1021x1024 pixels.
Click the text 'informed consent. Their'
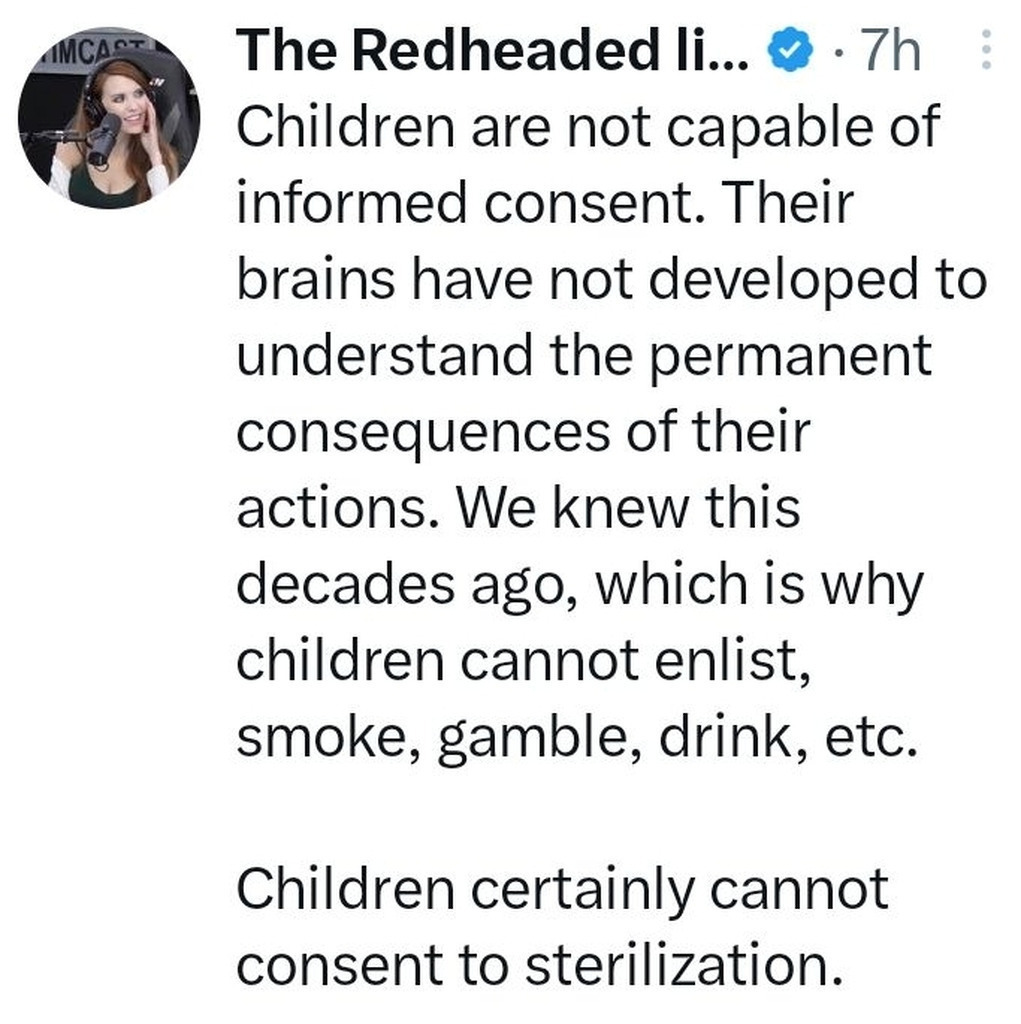pos(545,202)
